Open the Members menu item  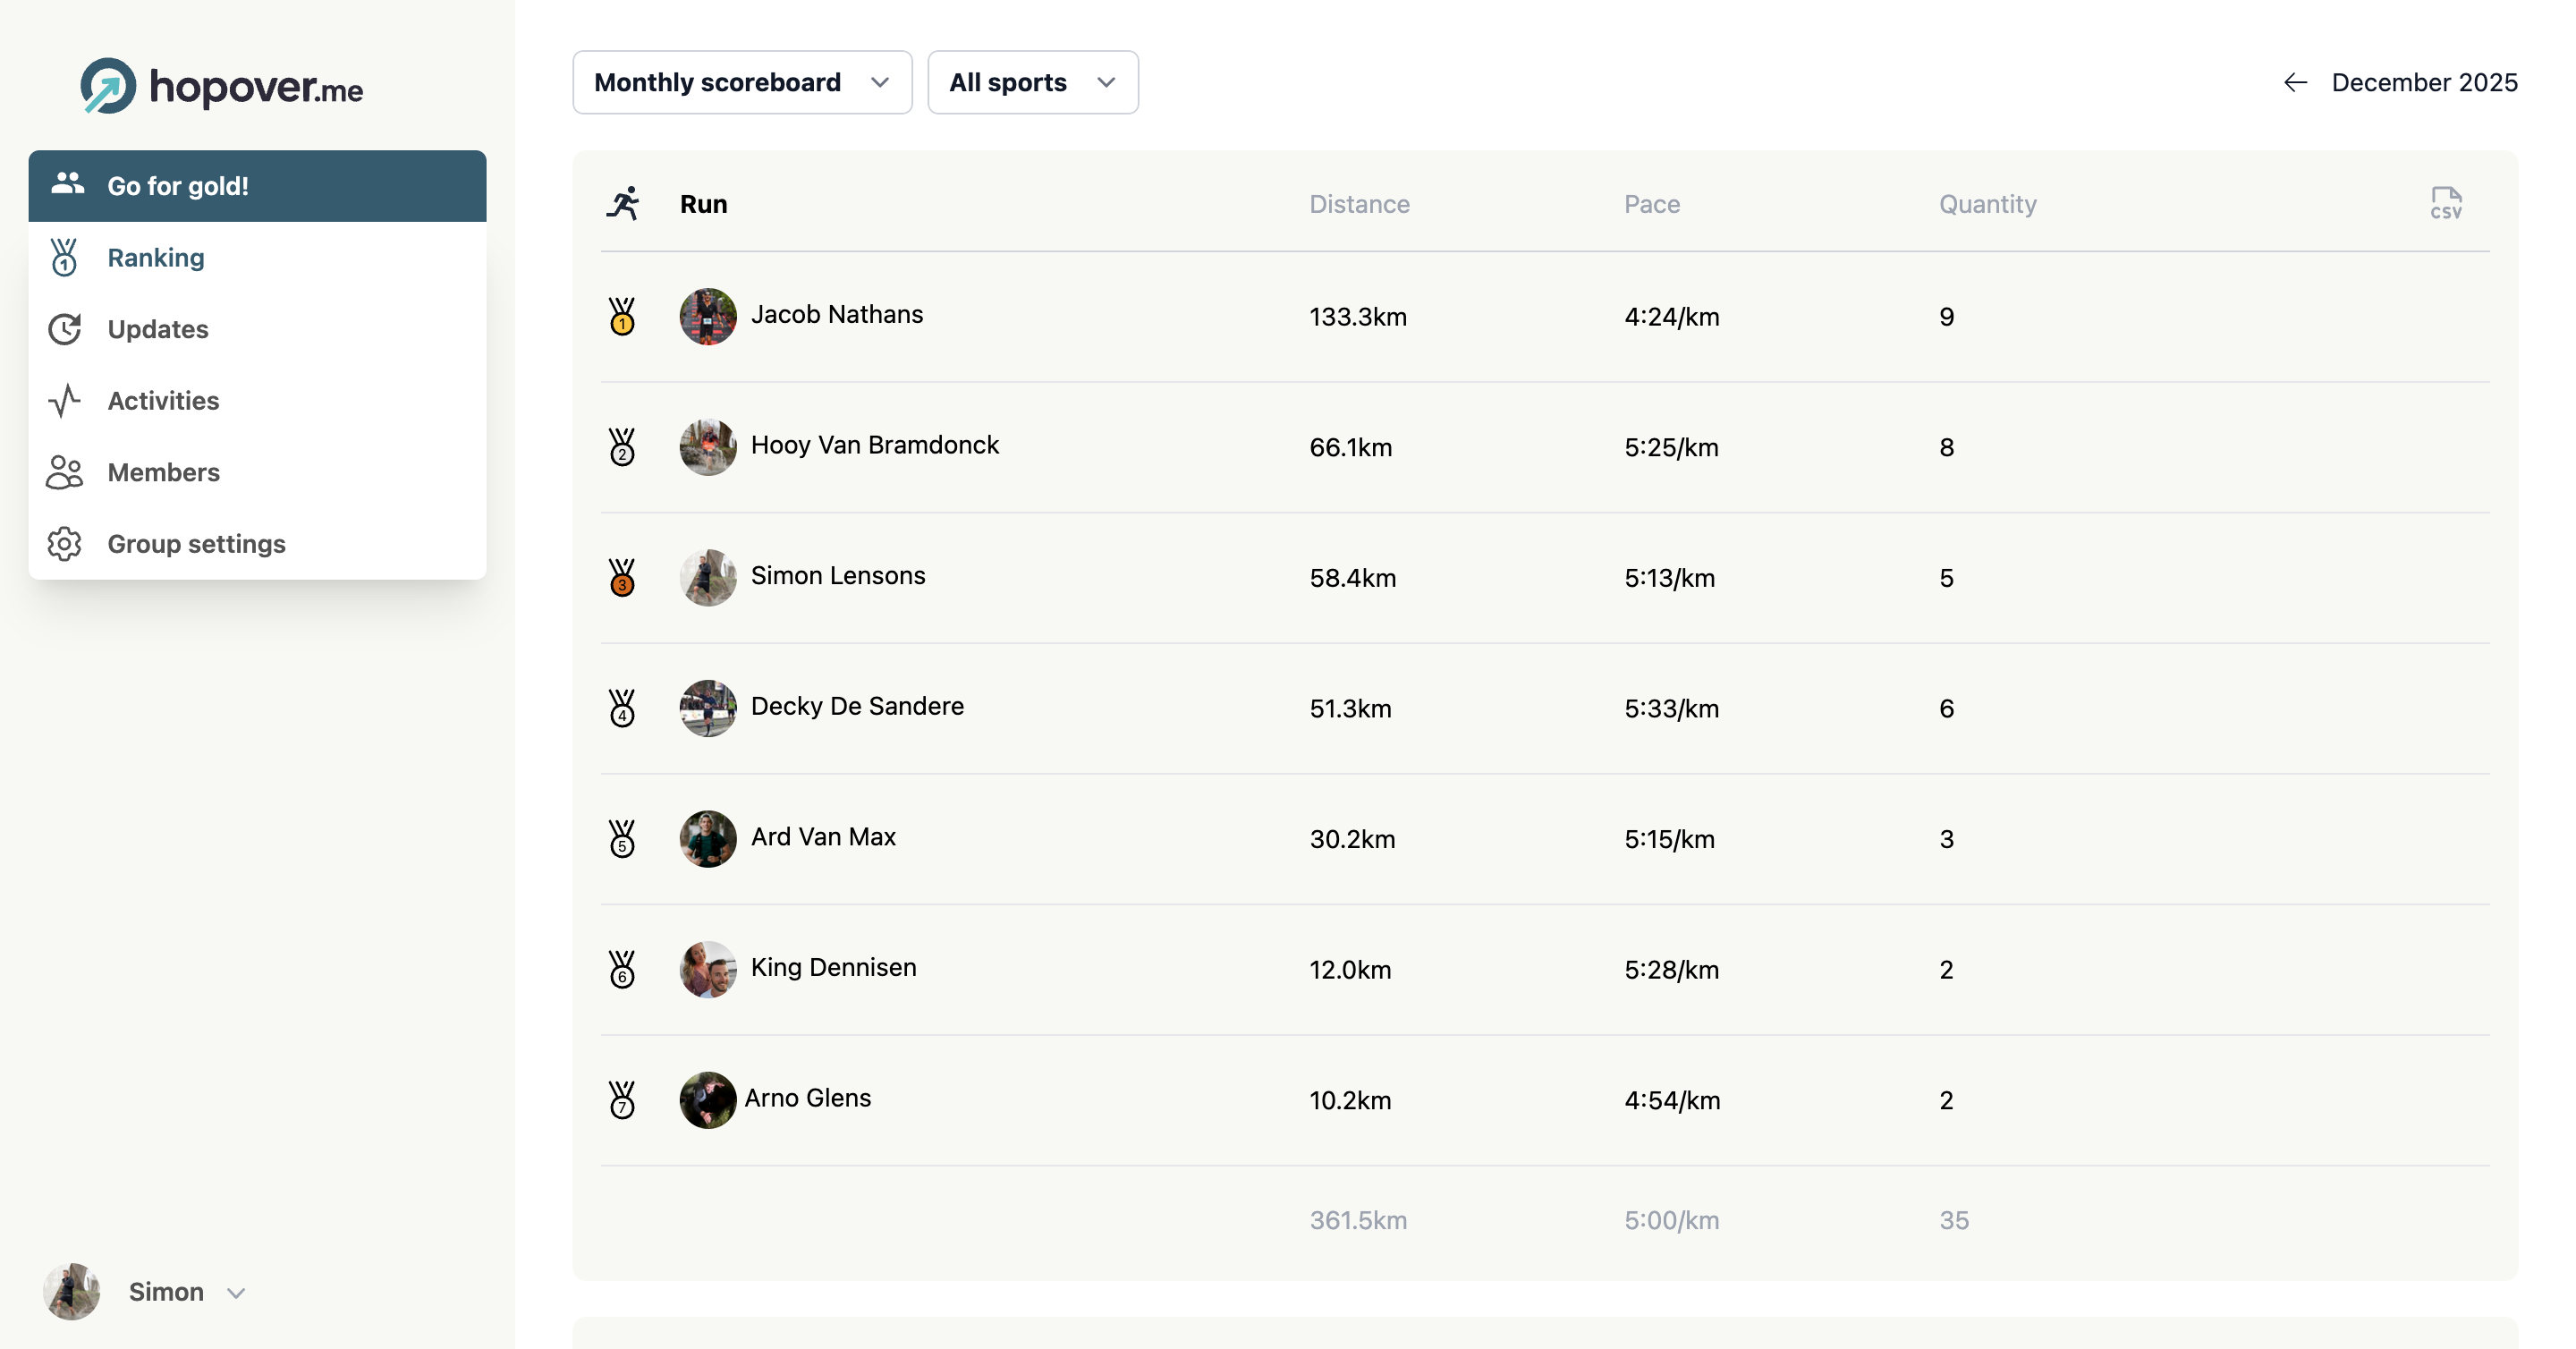(164, 472)
